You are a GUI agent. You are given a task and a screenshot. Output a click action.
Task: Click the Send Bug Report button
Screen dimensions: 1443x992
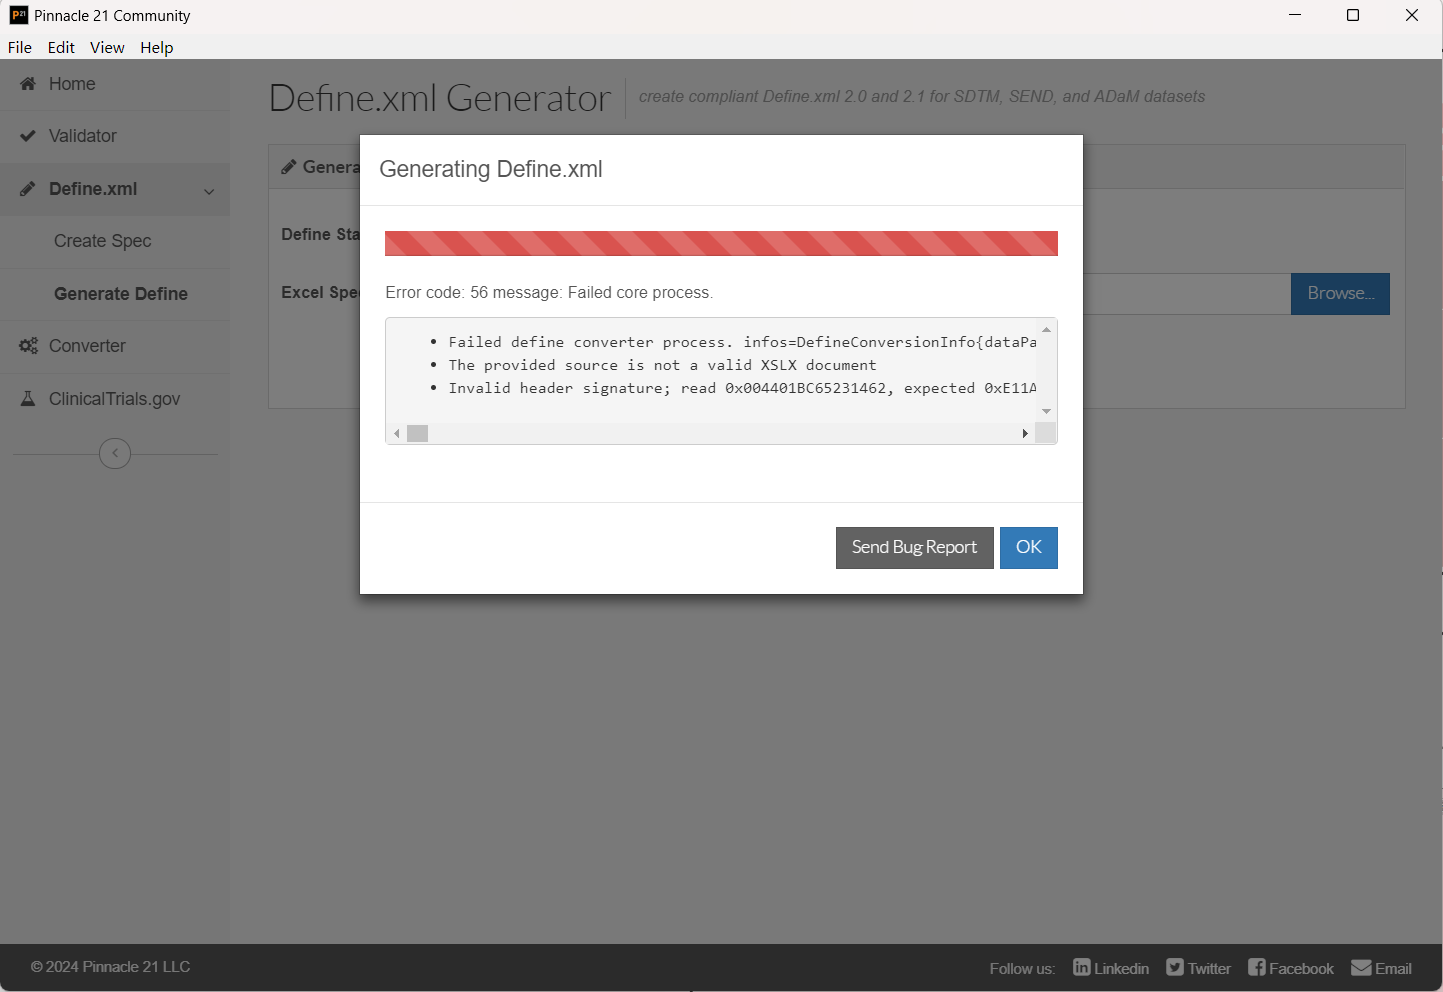coord(915,548)
